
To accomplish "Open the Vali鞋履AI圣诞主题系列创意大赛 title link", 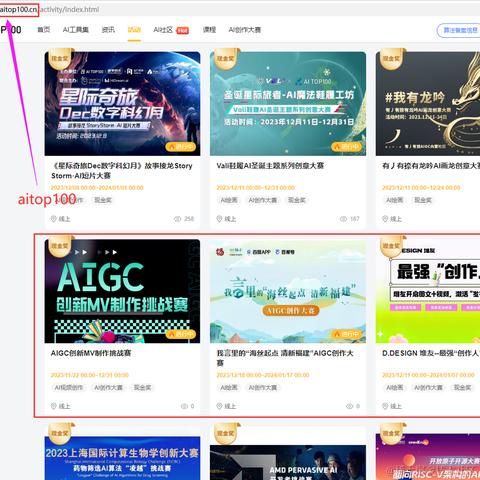I will point(270,166).
